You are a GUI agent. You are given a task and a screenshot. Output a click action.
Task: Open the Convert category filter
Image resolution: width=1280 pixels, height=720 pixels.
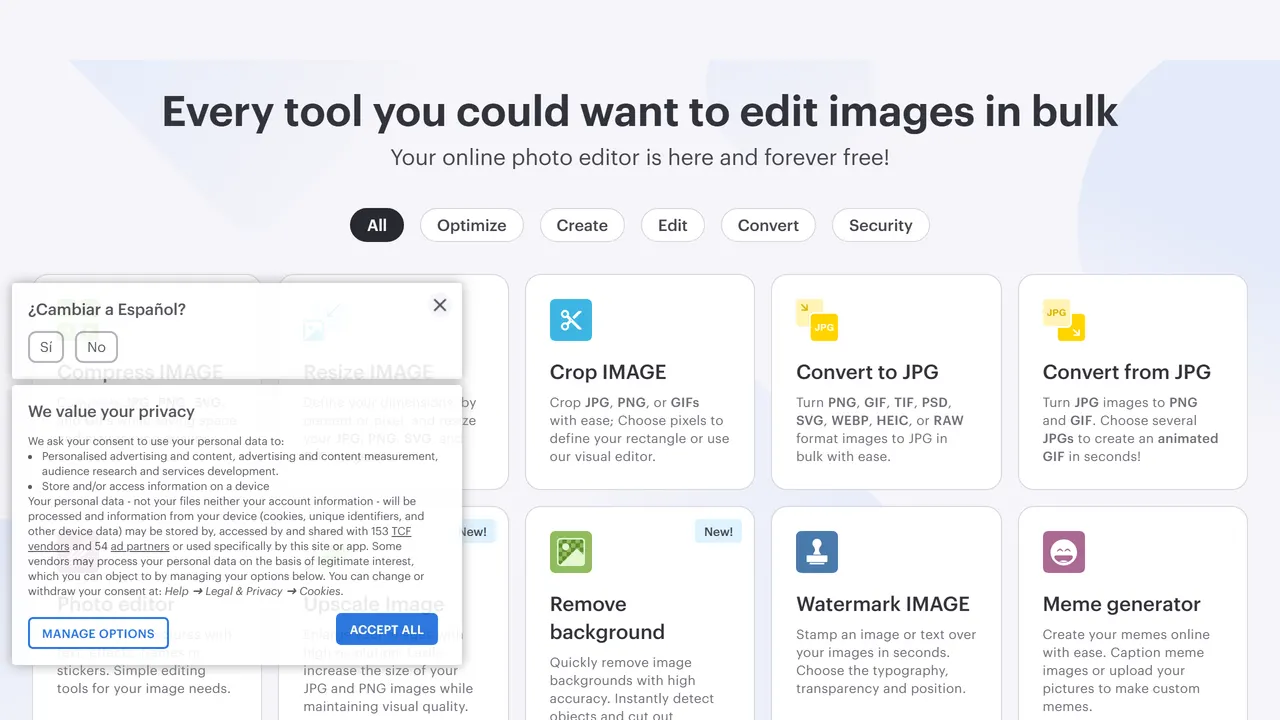[x=768, y=225]
